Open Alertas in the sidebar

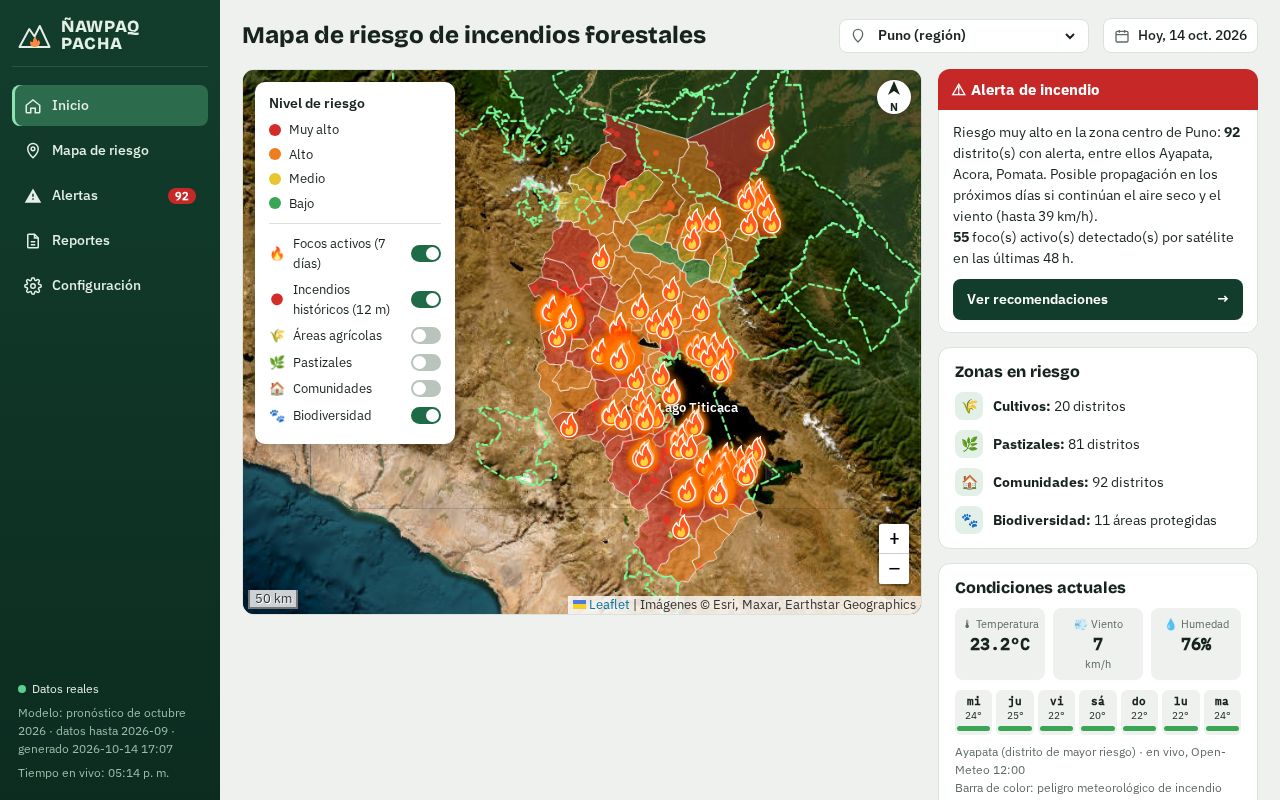[110, 196]
